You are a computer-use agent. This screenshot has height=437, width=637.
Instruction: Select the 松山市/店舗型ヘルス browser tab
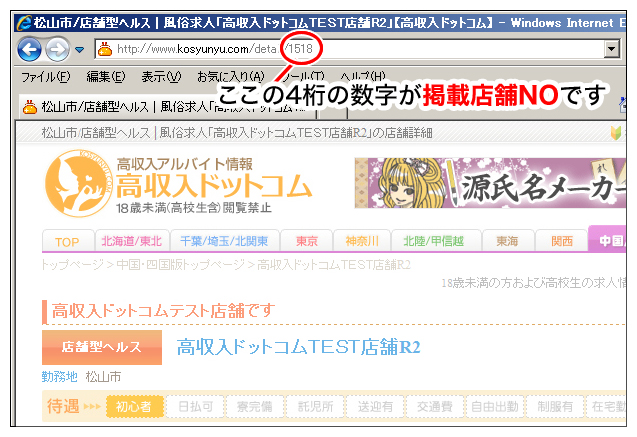(167, 107)
